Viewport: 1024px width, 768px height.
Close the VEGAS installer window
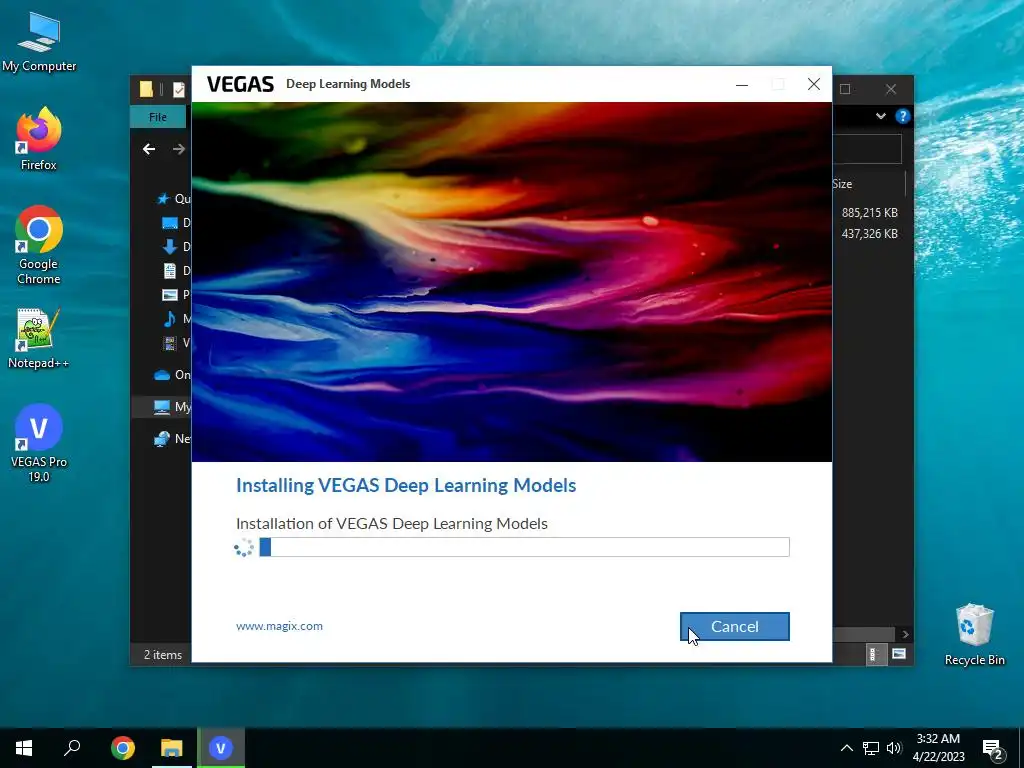tap(814, 84)
